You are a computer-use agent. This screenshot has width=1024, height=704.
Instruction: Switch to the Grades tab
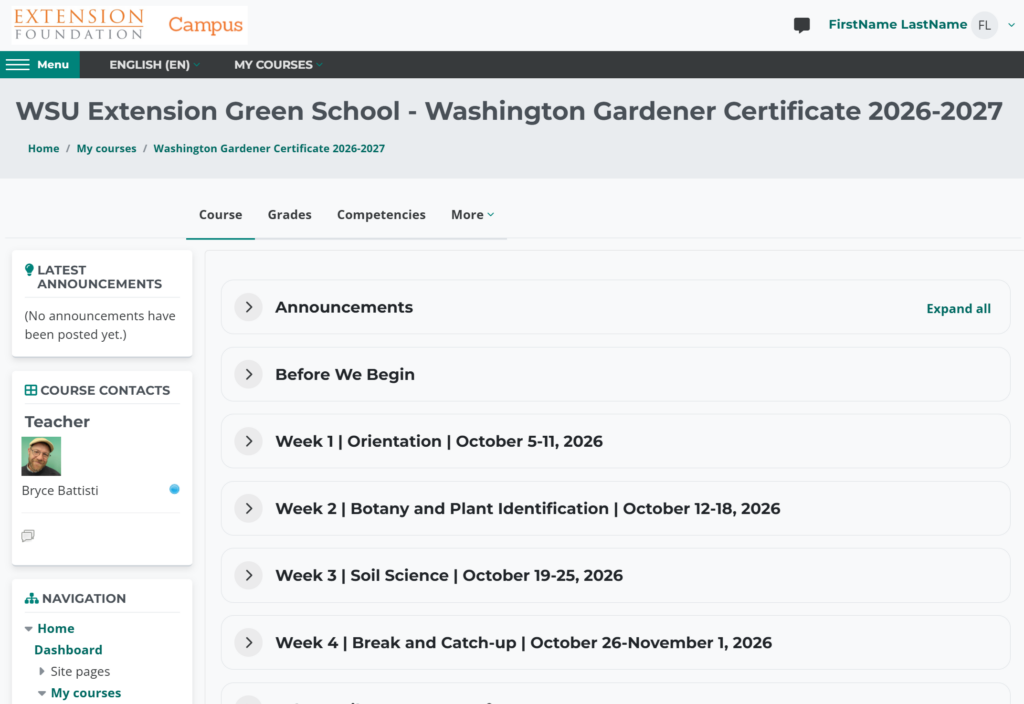(x=289, y=215)
